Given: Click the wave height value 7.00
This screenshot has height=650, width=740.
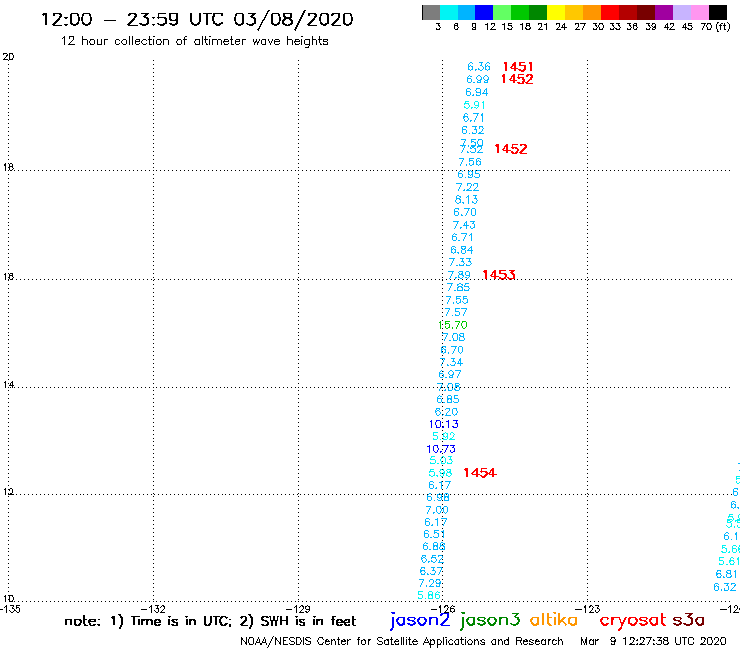Looking at the screenshot, I should 437,510.
